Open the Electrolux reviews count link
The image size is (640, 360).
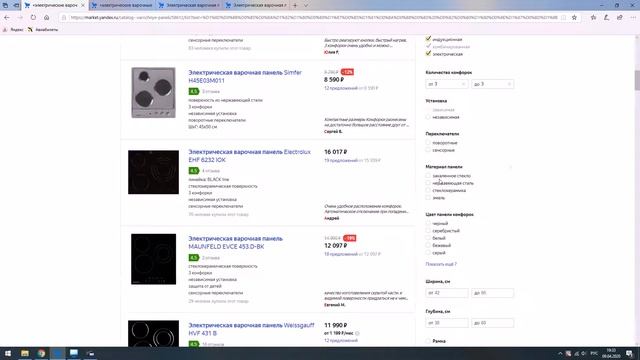pos(211,171)
